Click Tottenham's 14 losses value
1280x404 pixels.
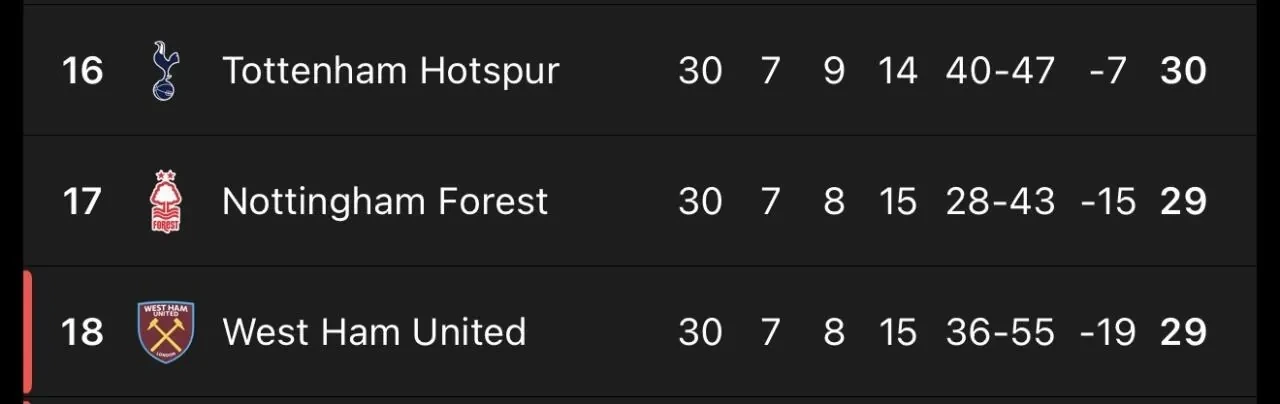pyautogui.click(x=897, y=71)
